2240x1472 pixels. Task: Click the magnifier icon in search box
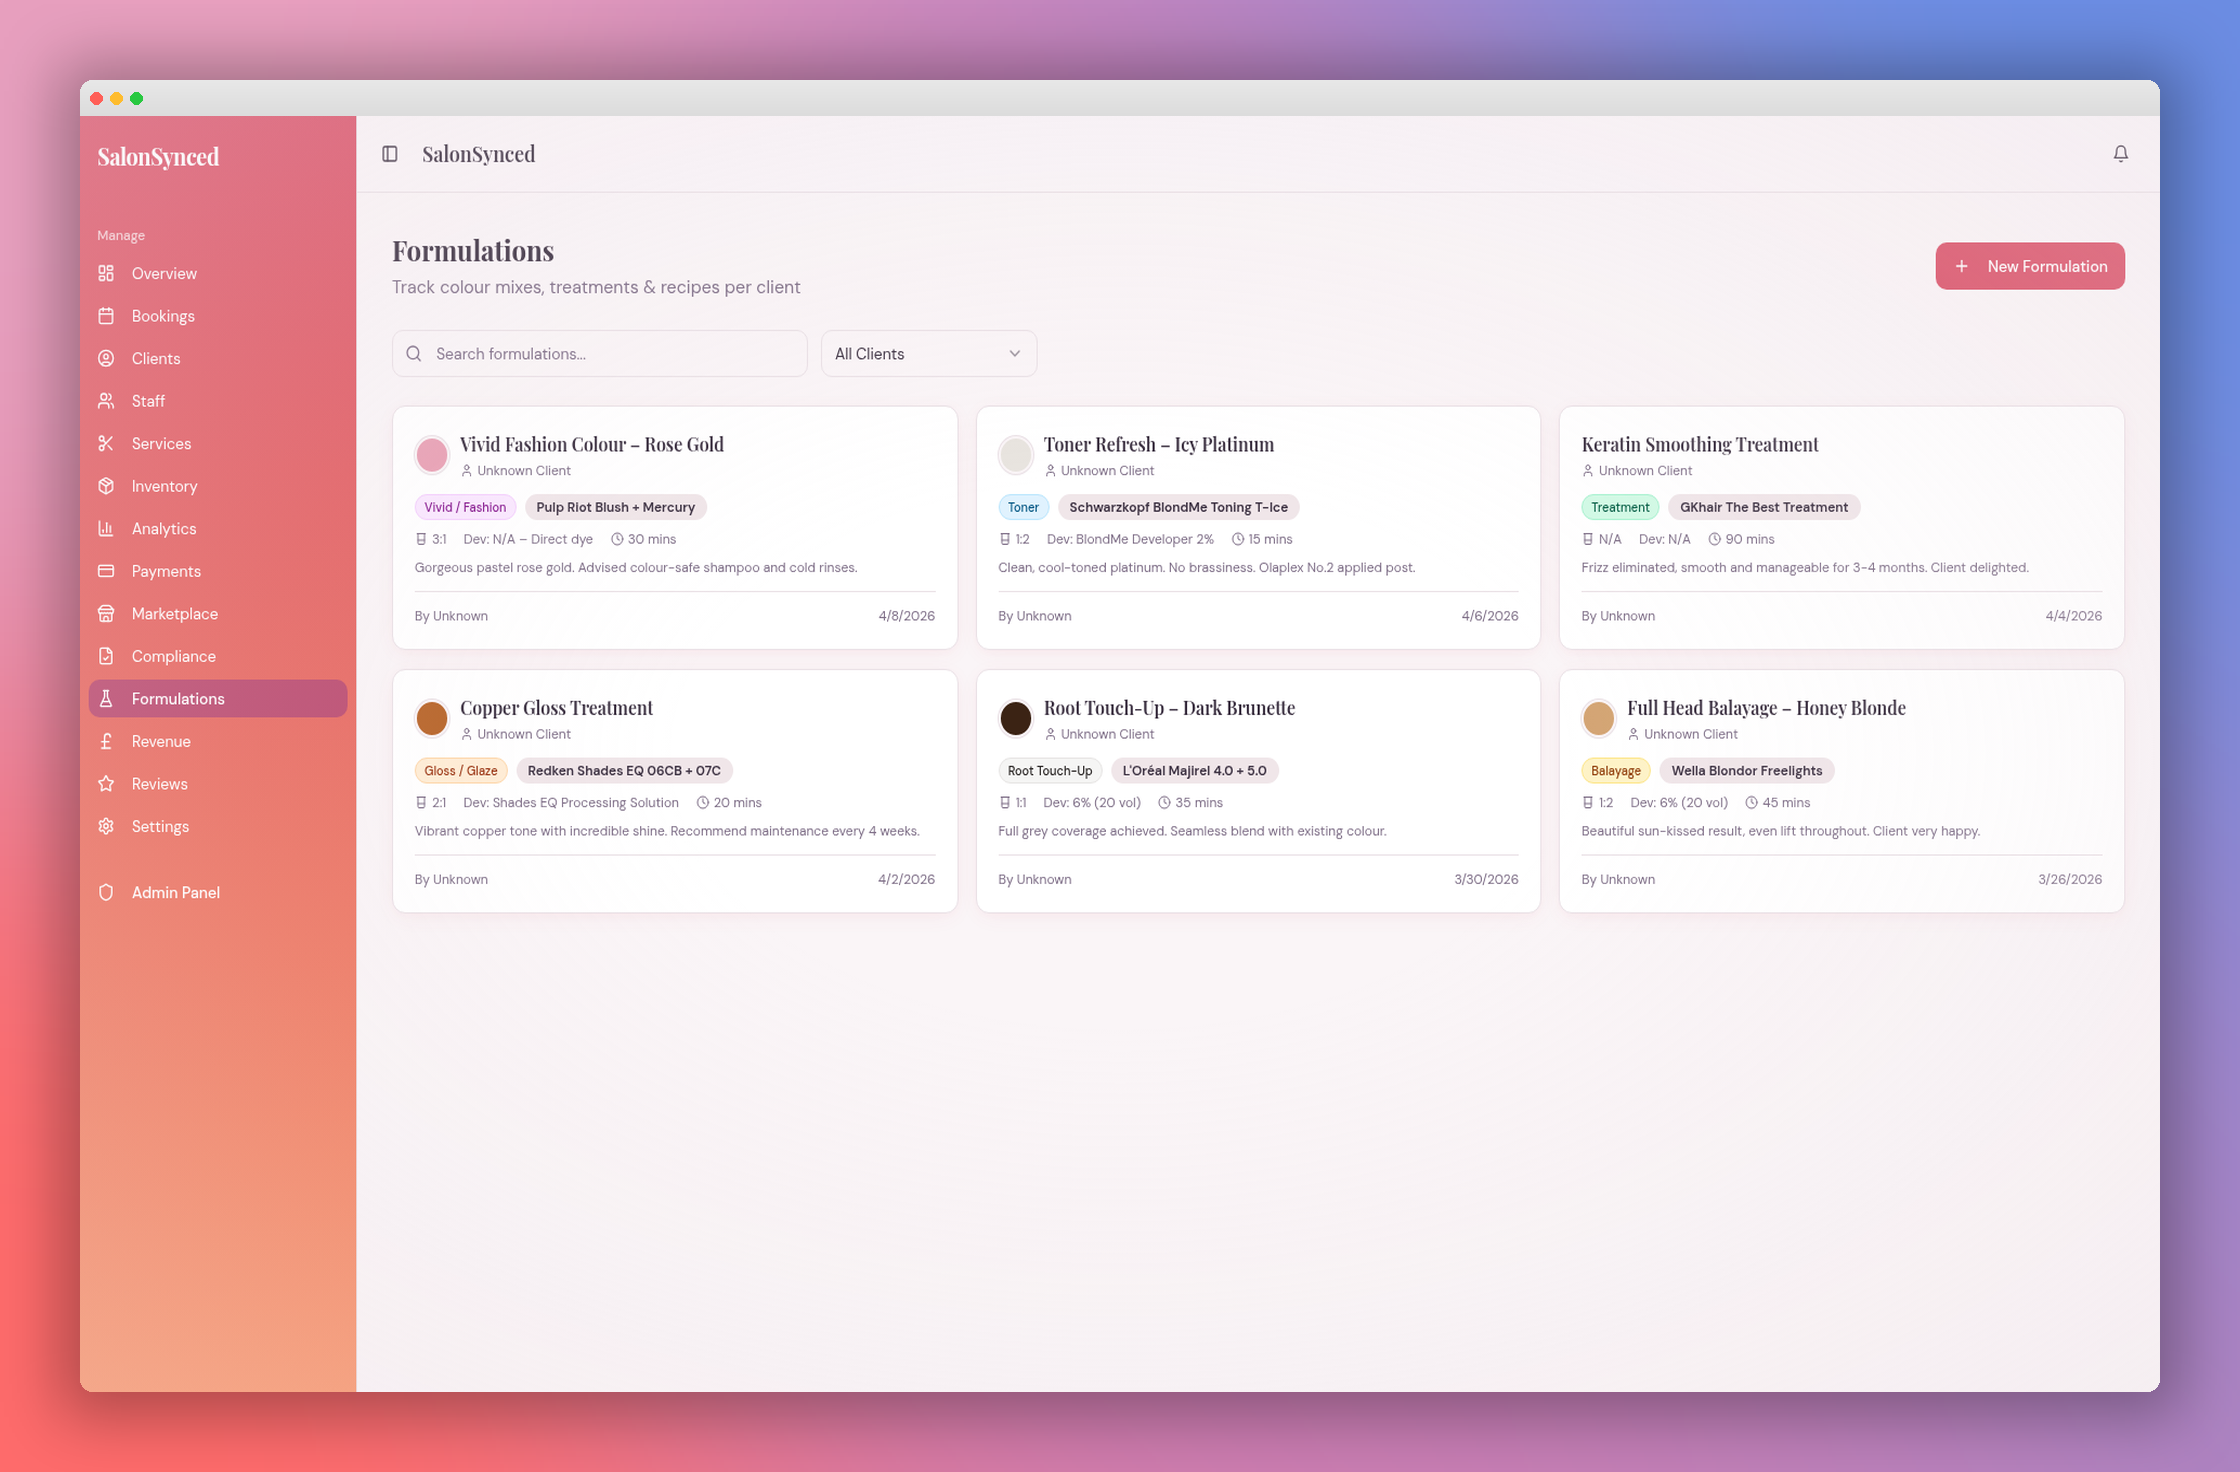pos(414,354)
